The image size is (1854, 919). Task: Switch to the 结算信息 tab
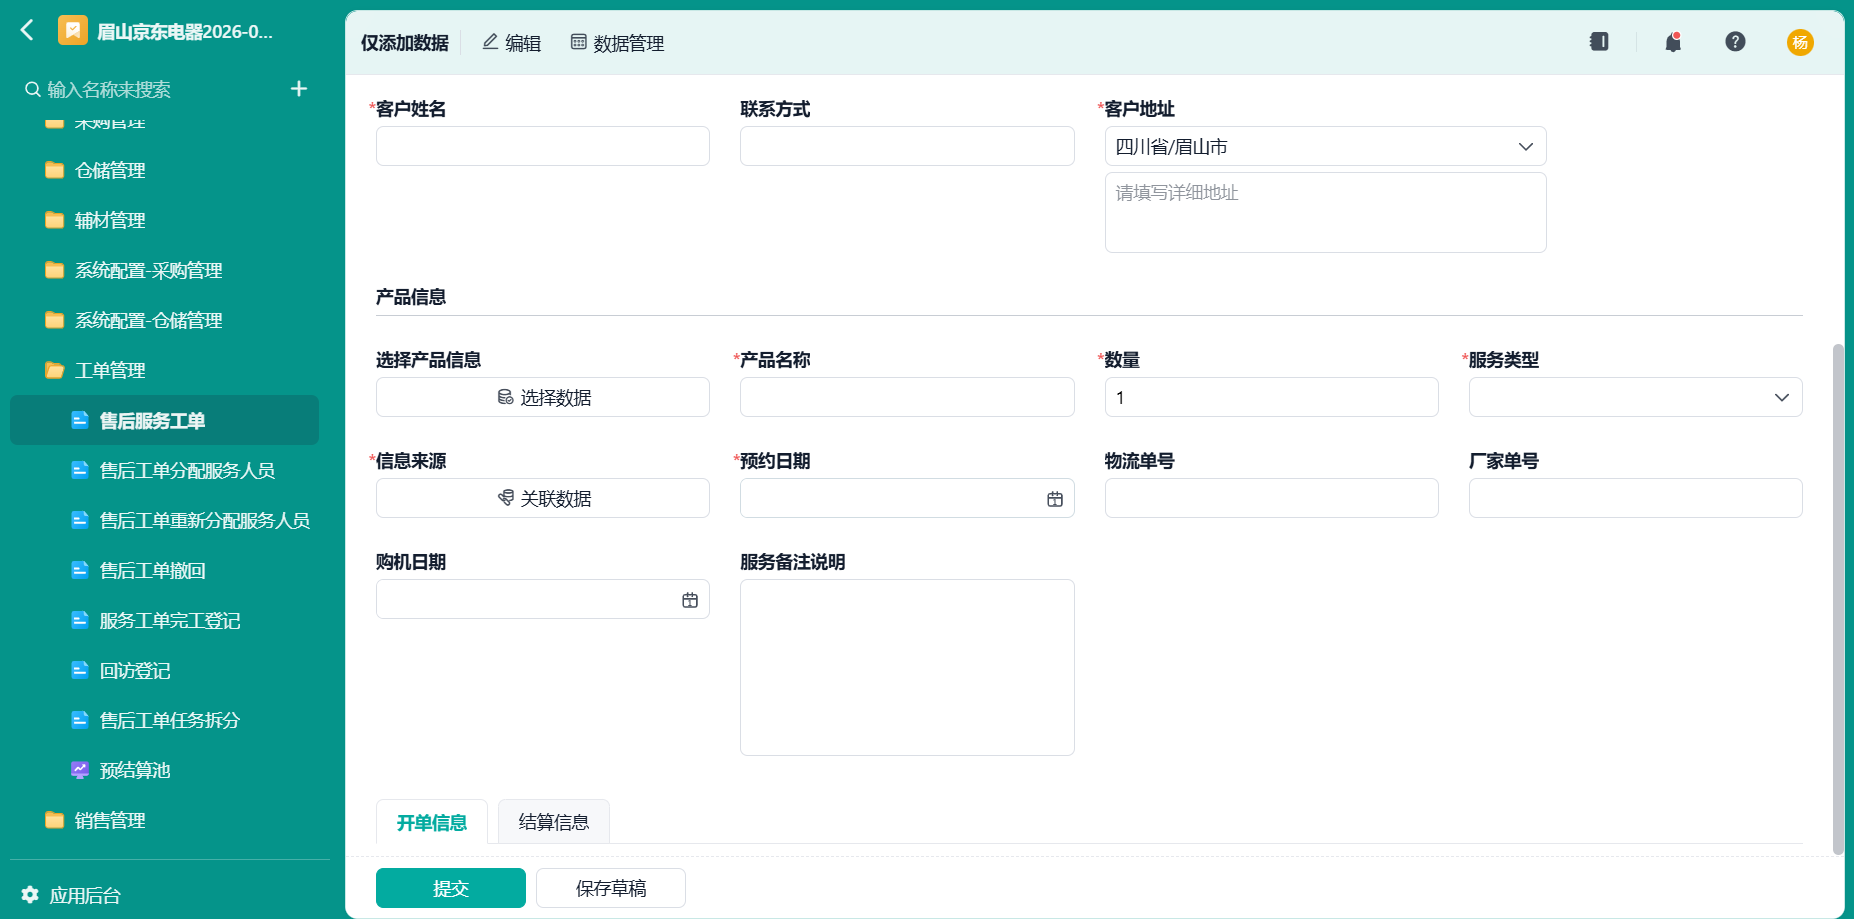[554, 822]
